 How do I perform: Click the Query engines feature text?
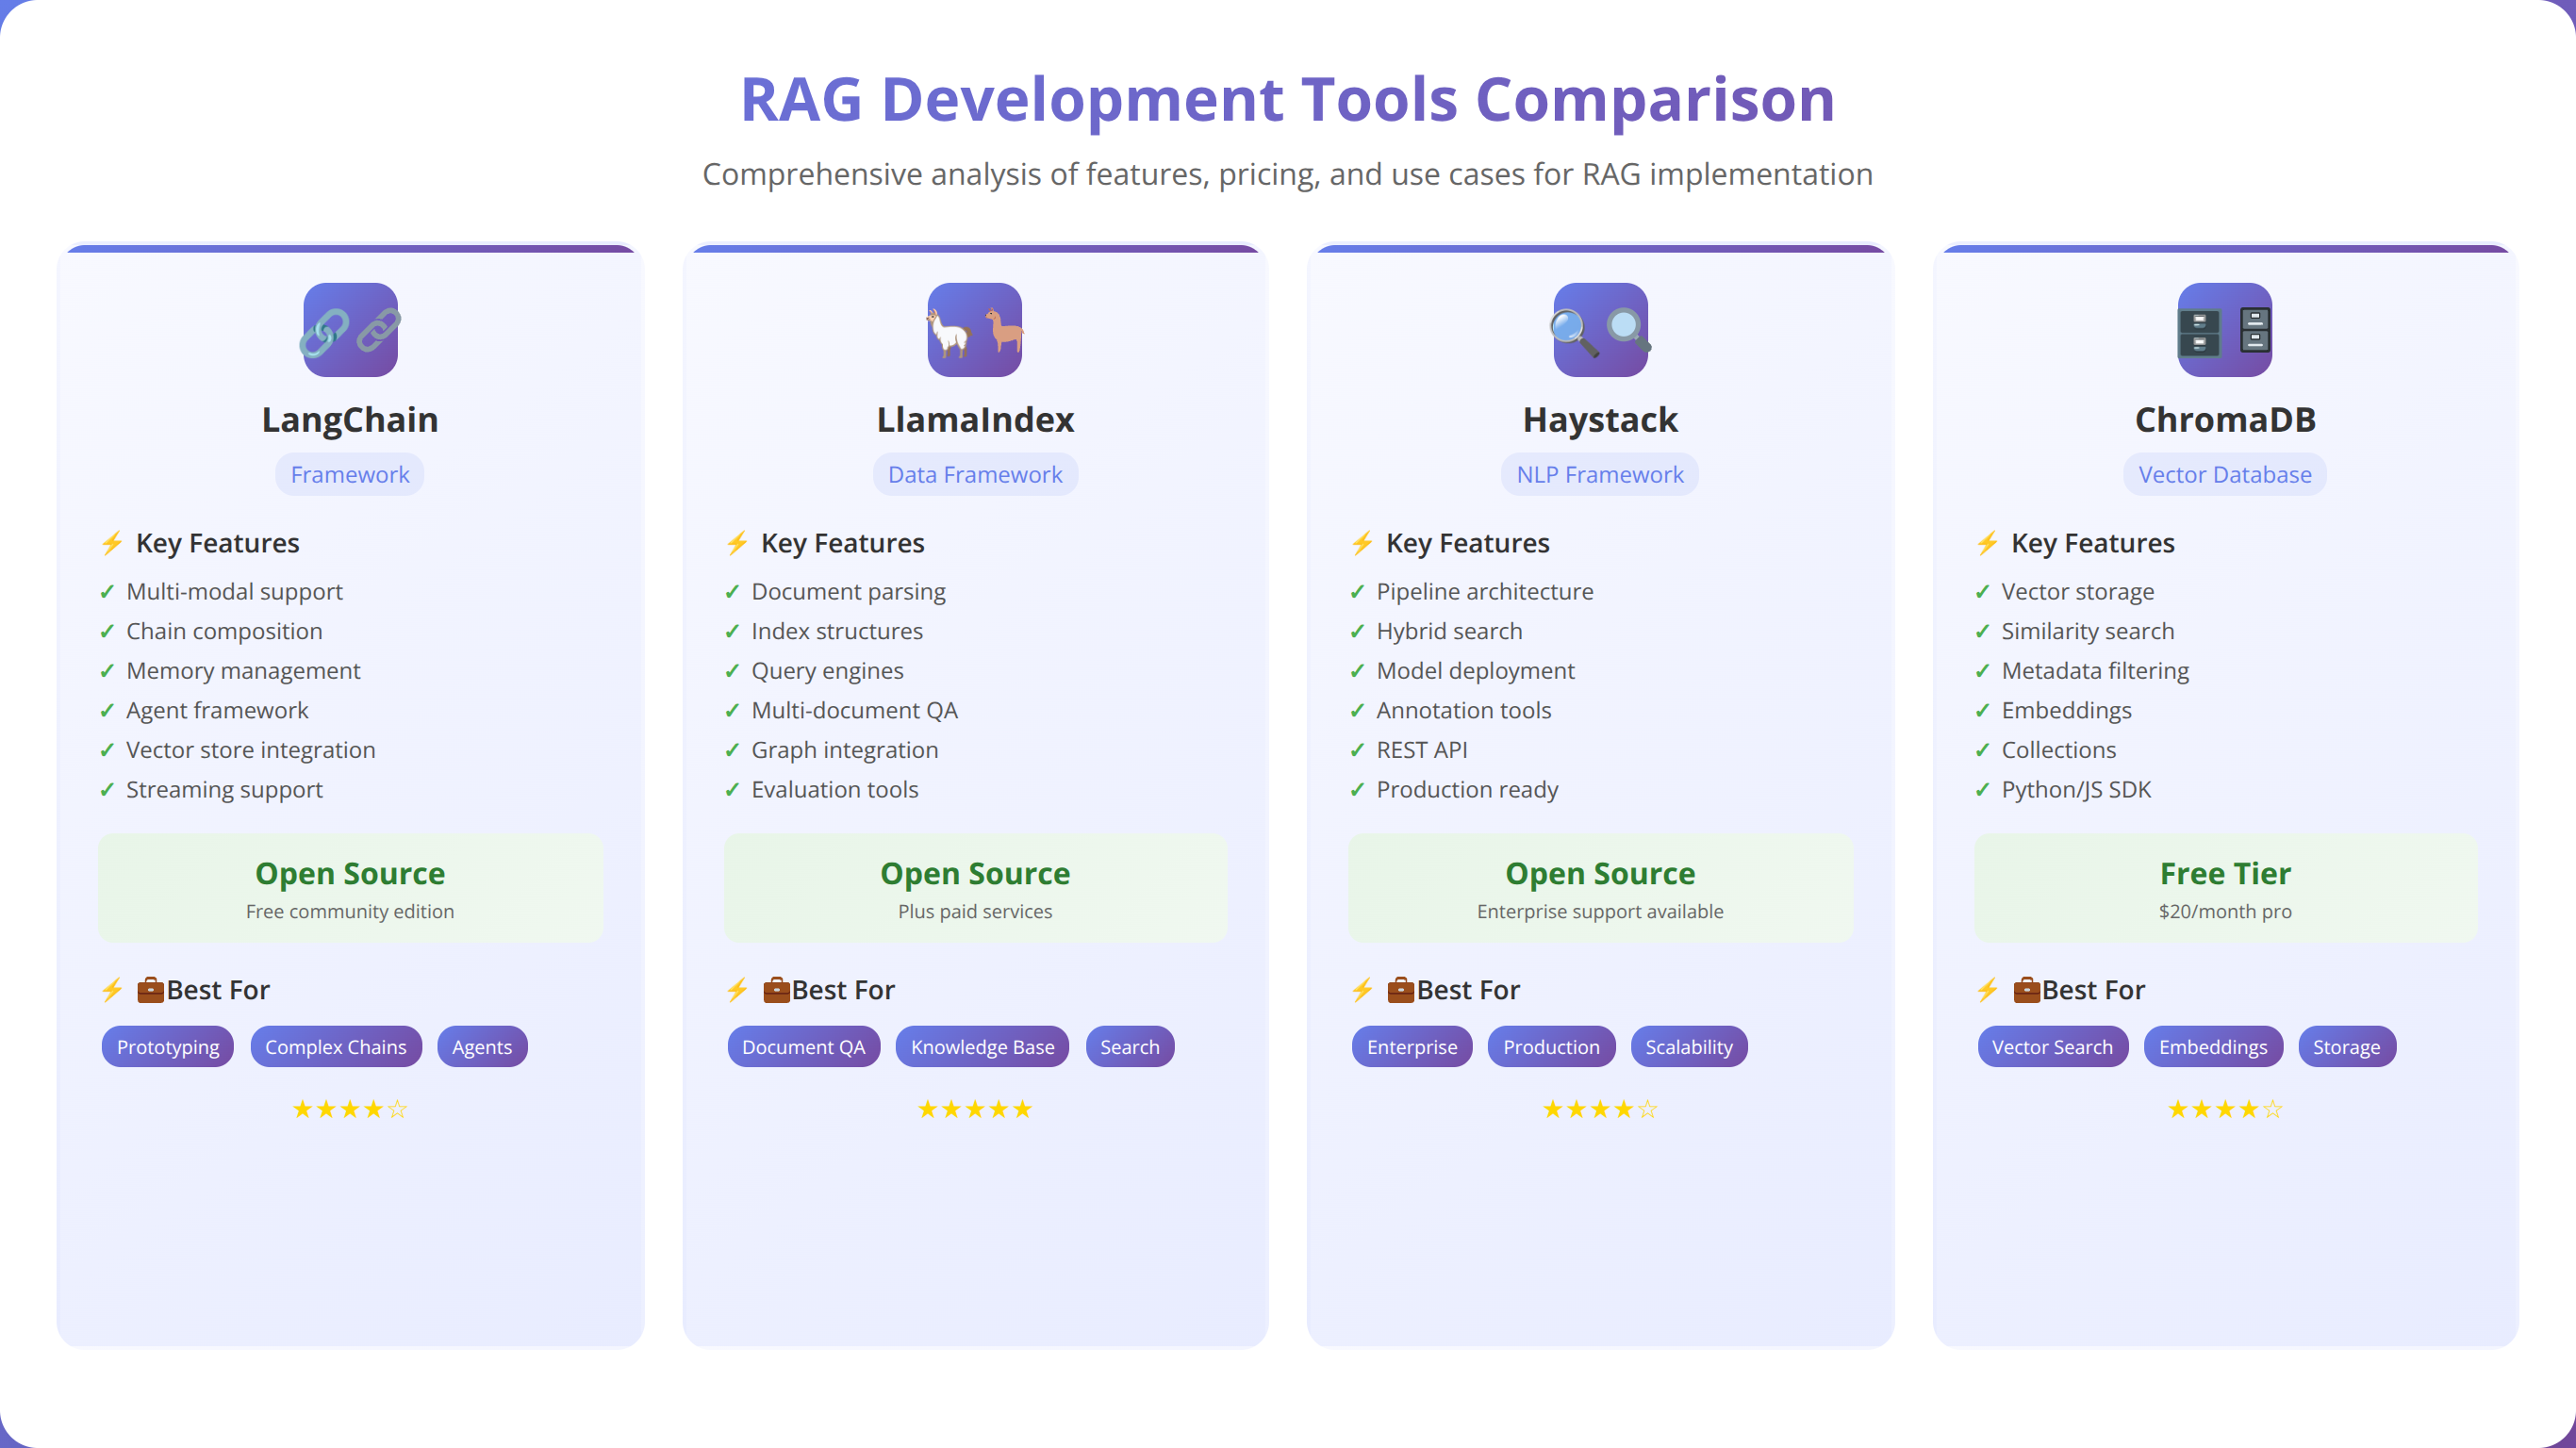[x=827, y=671]
